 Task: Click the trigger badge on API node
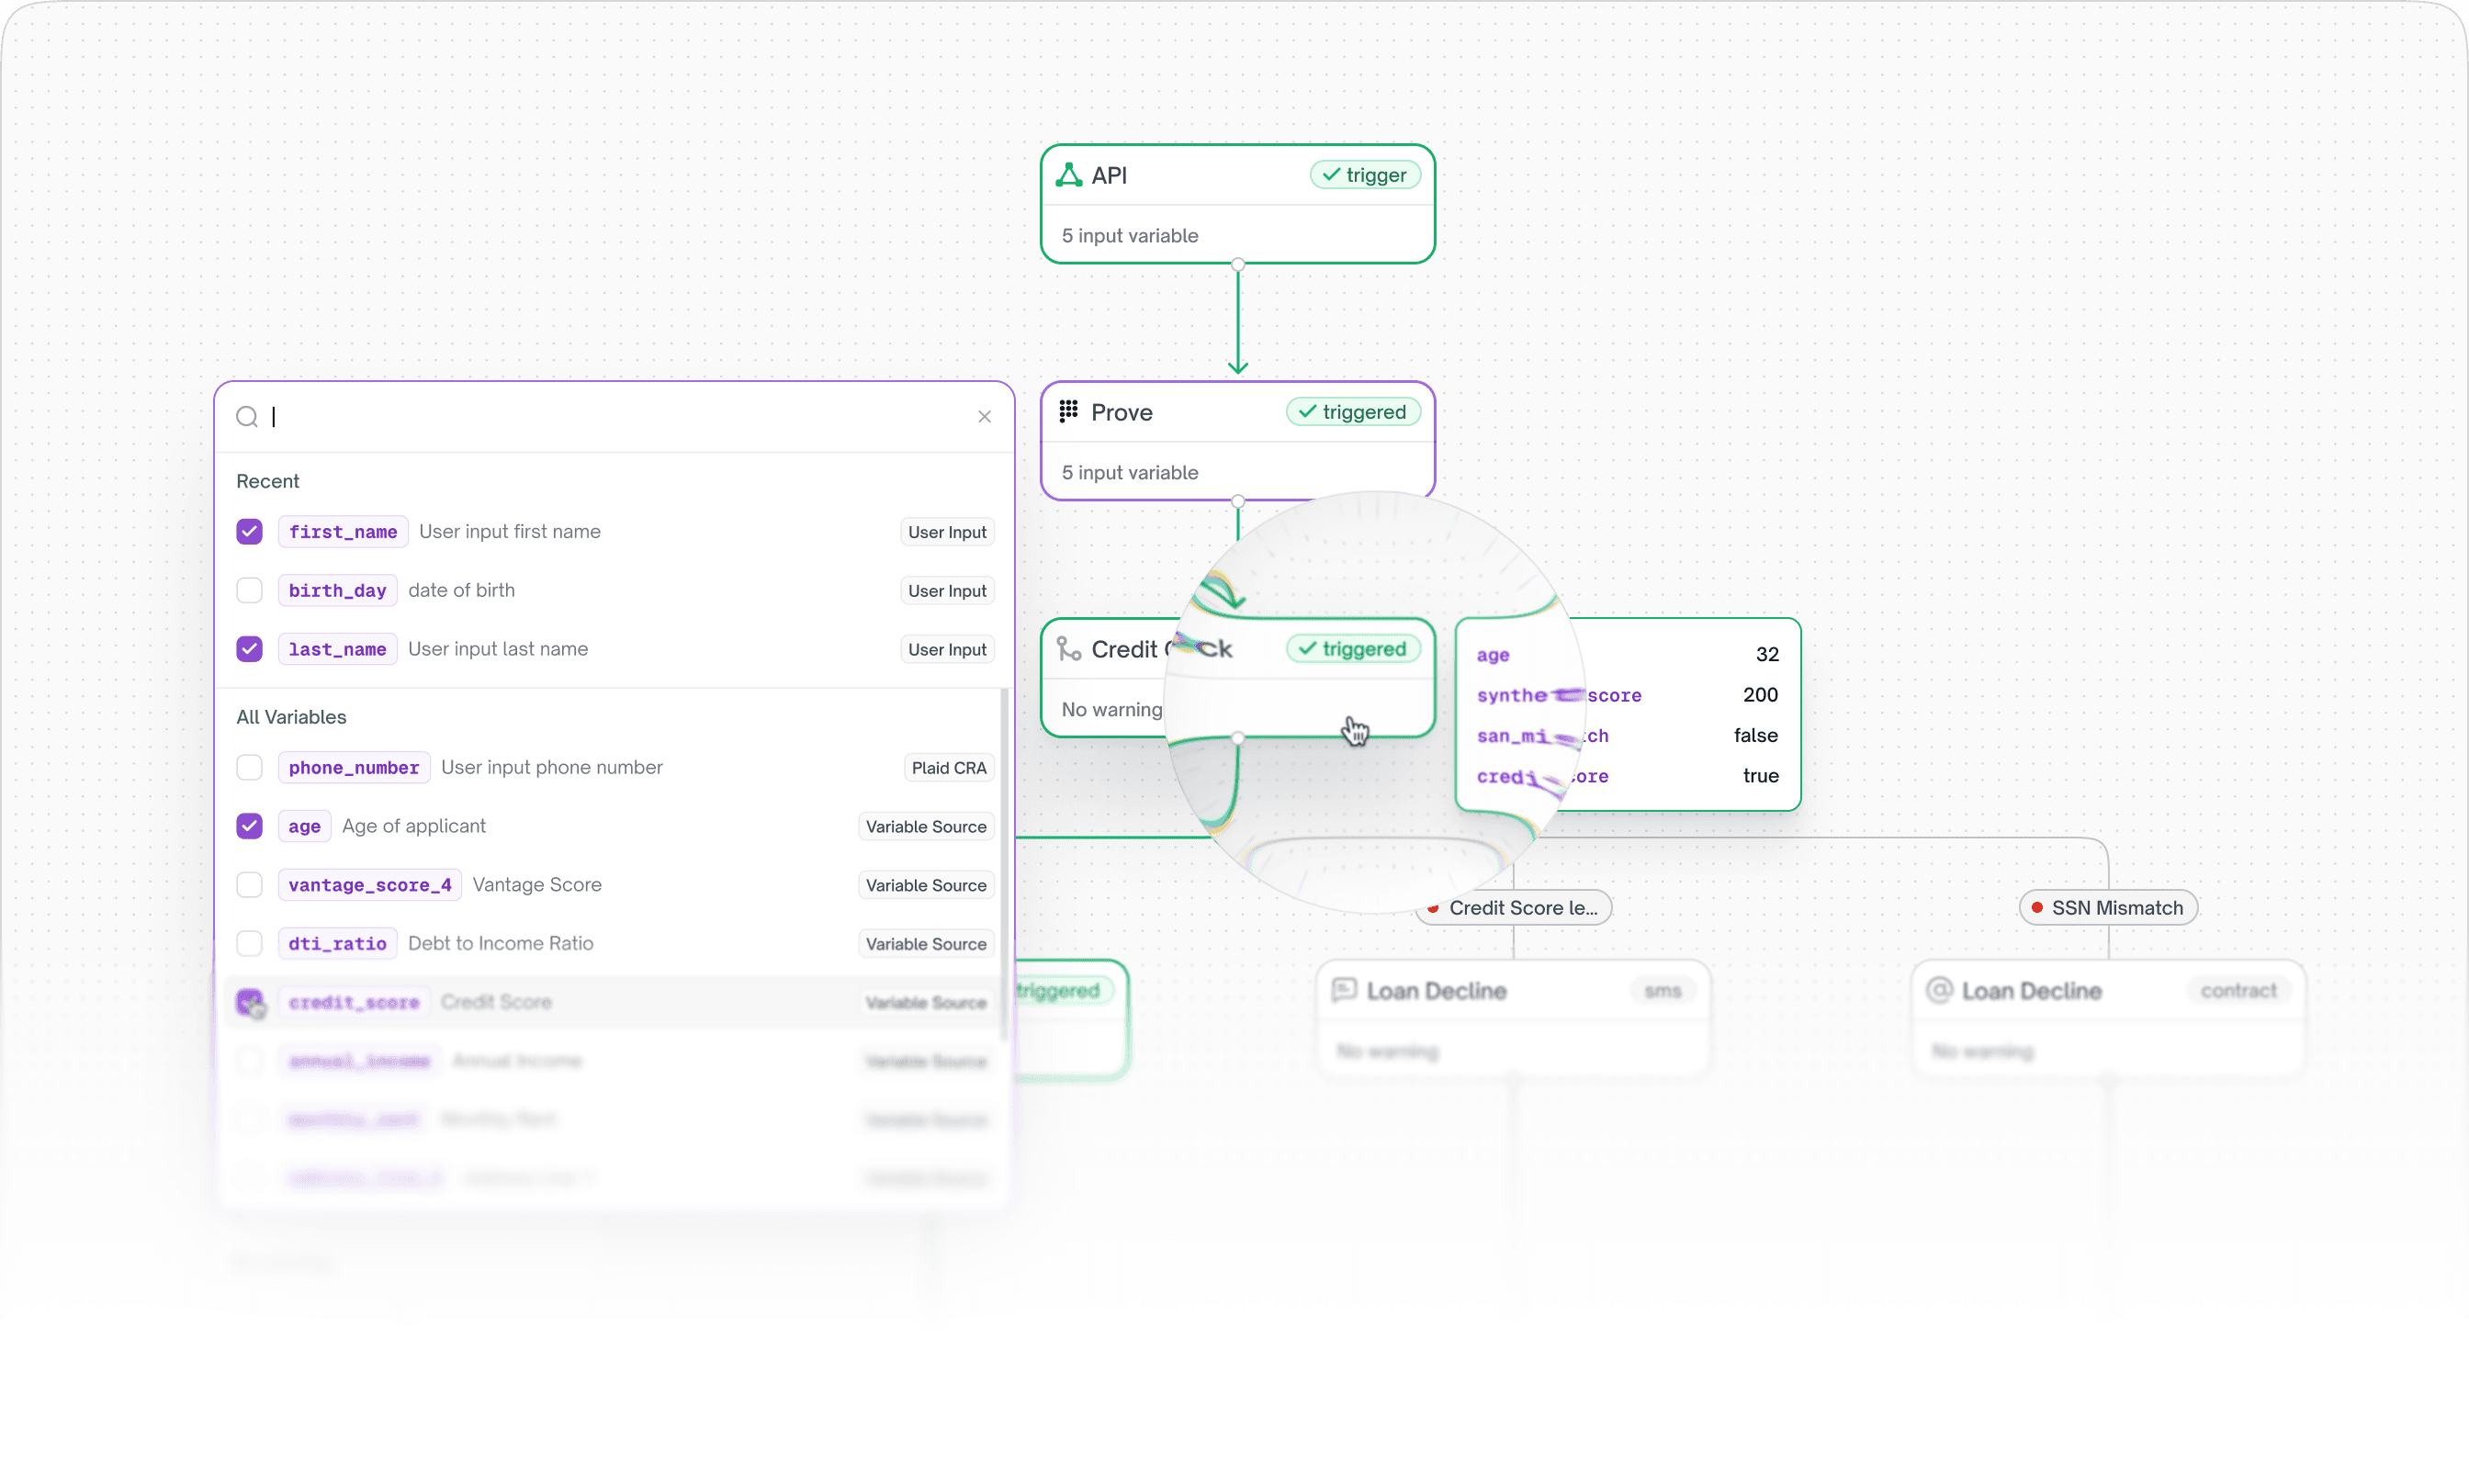tap(1364, 175)
